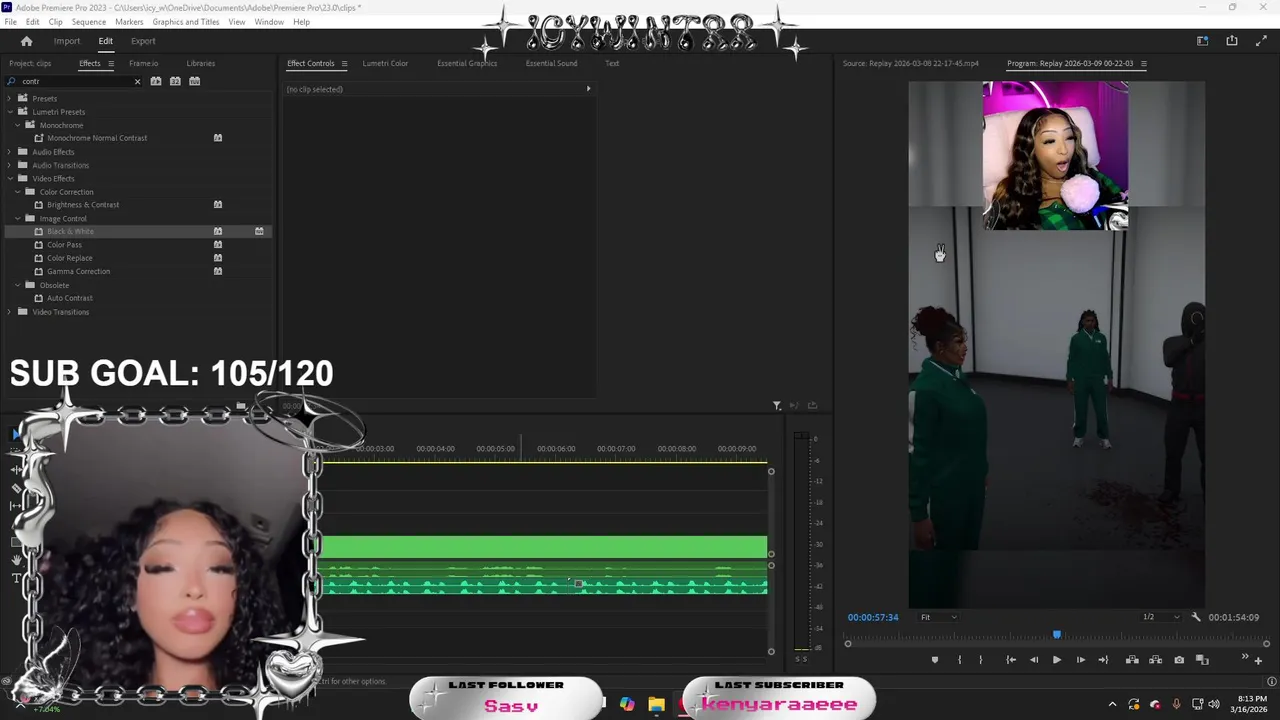Open the Window menu
Viewport: 1280px width, 720px height.
click(269, 22)
